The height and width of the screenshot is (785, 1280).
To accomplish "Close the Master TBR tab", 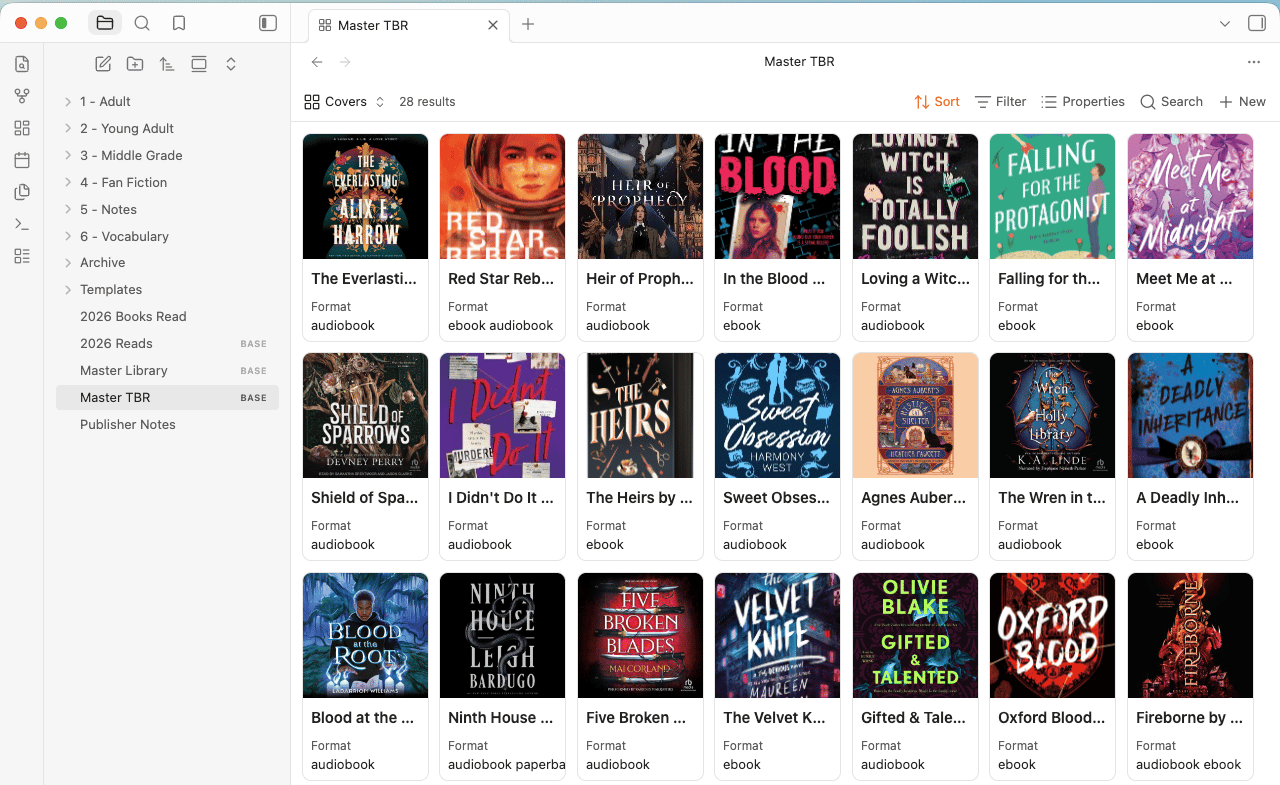I will [x=493, y=25].
